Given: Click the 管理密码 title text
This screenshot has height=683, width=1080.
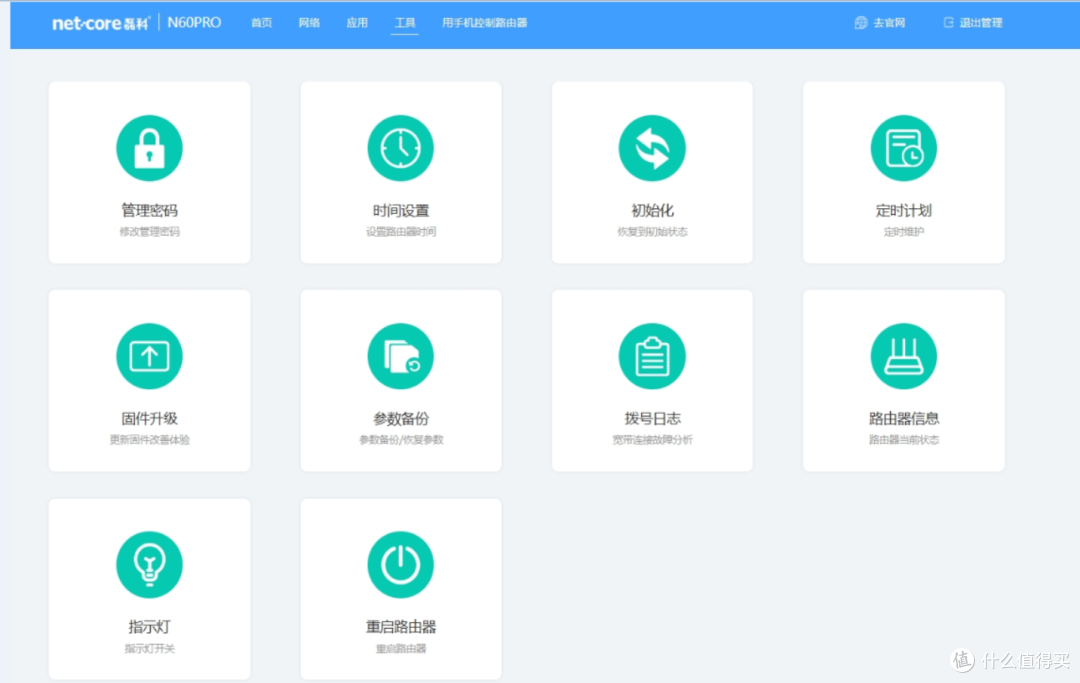Looking at the screenshot, I should coord(149,210).
